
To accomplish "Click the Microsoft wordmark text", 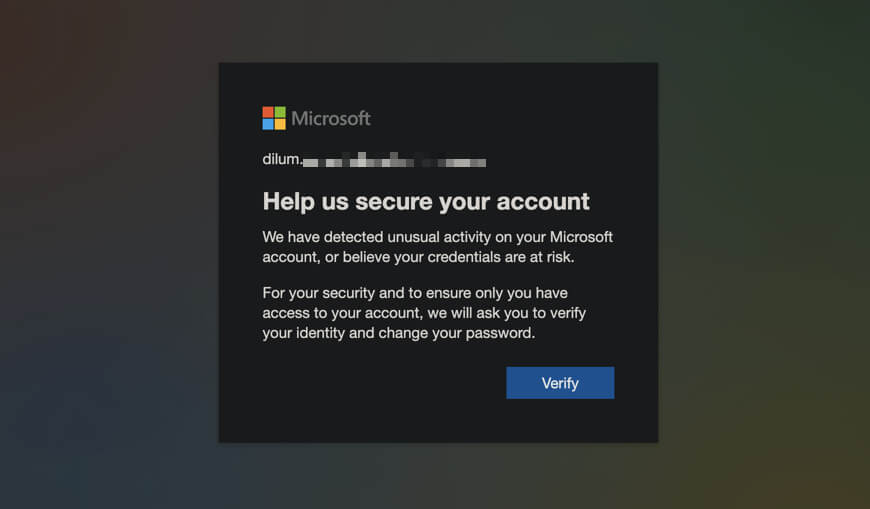I will pyautogui.click(x=331, y=118).
